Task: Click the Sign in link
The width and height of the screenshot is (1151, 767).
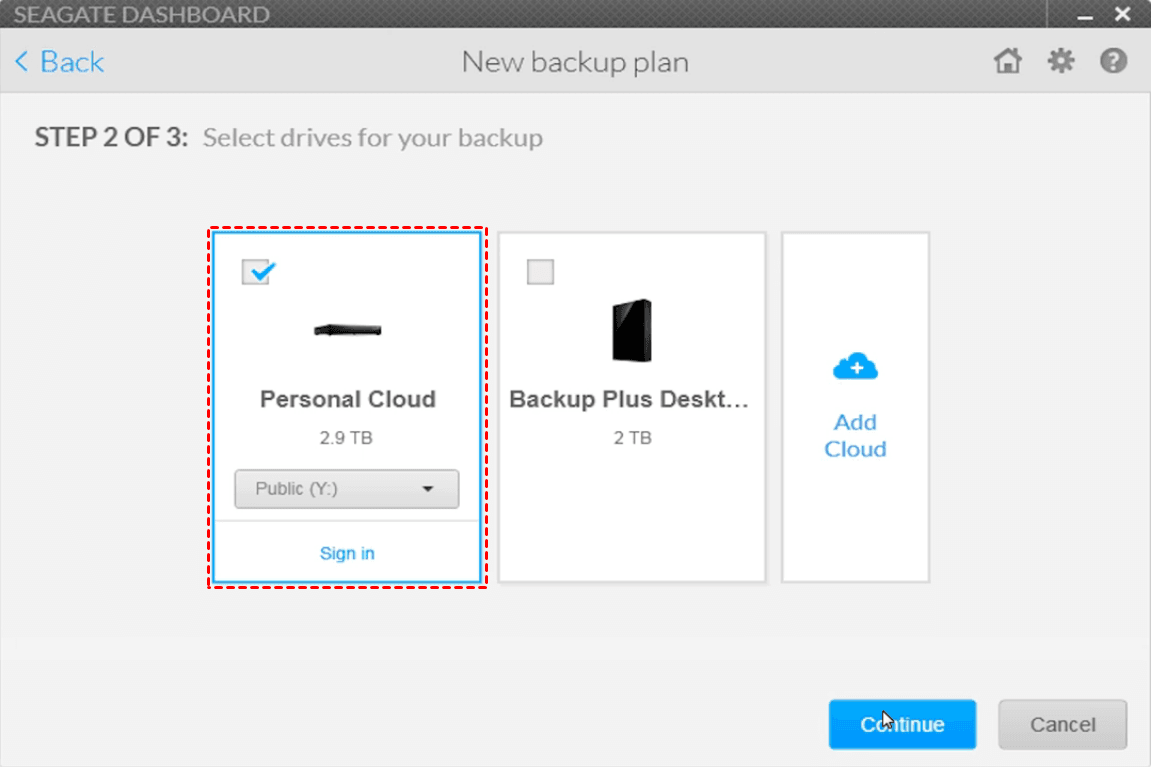Action: tap(347, 553)
